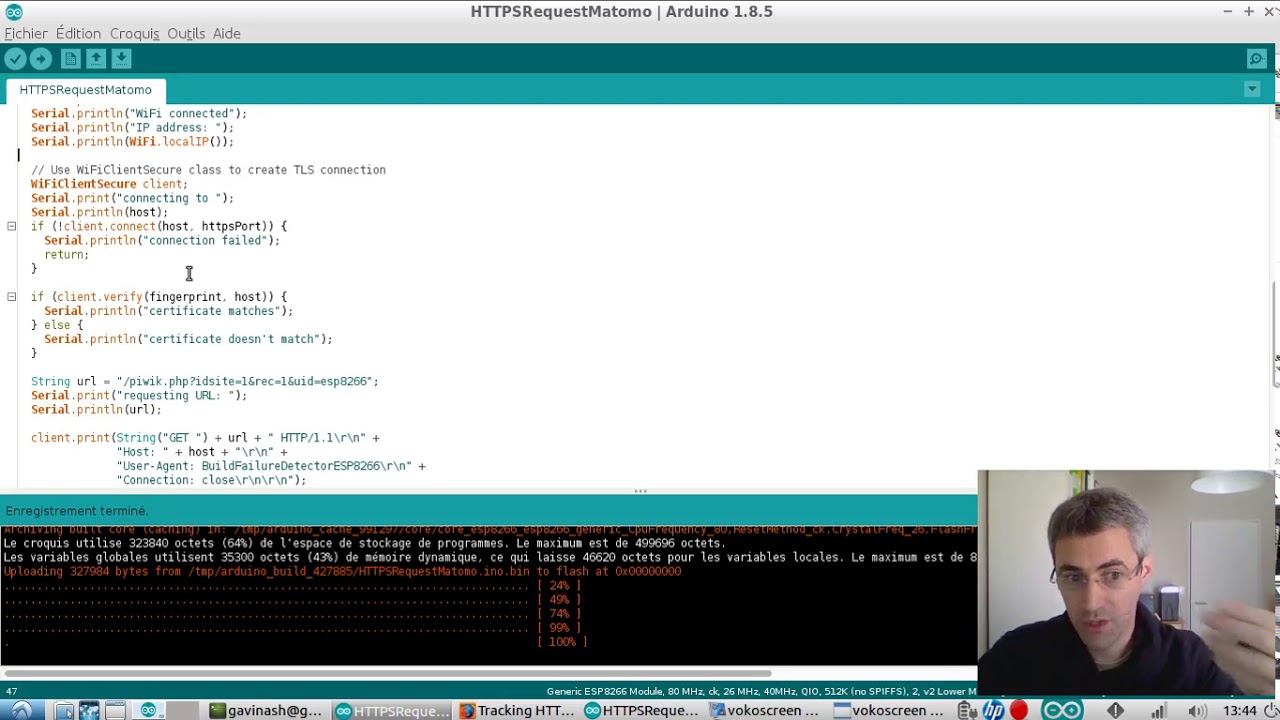Viewport: 1280px width, 720px height.
Task: Open the Édition menu
Action: point(78,33)
